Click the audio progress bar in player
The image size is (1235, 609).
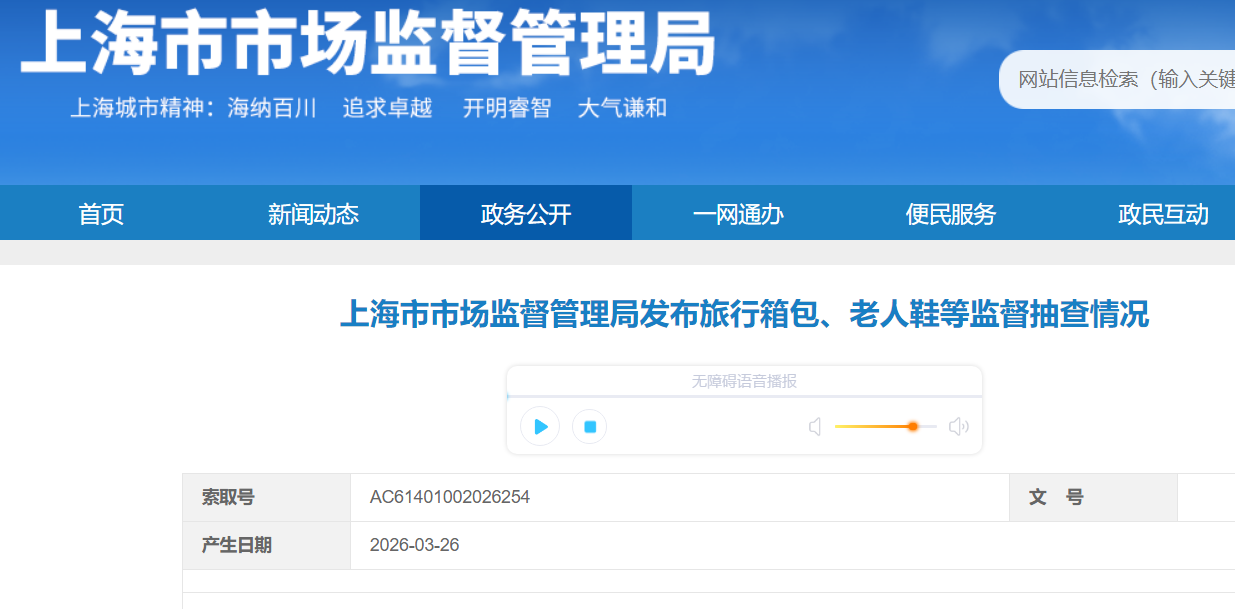pyautogui.click(x=744, y=397)
